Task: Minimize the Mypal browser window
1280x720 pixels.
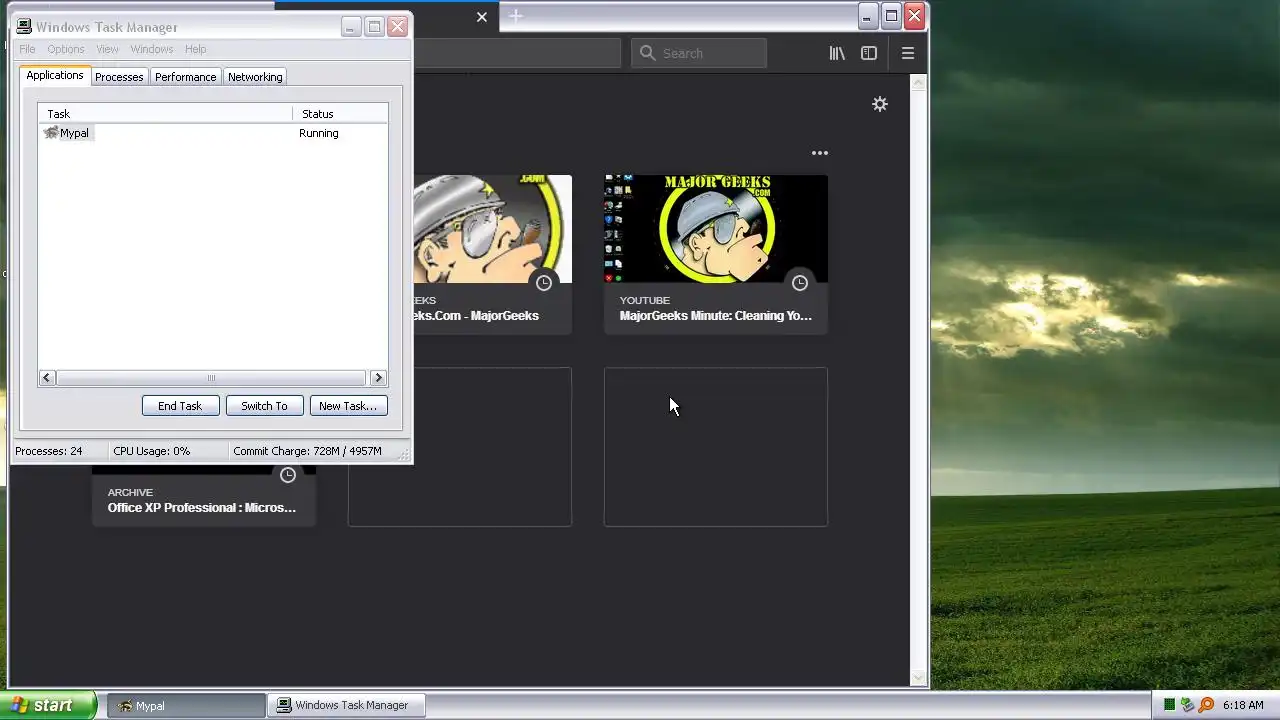Action: point(868,16)
